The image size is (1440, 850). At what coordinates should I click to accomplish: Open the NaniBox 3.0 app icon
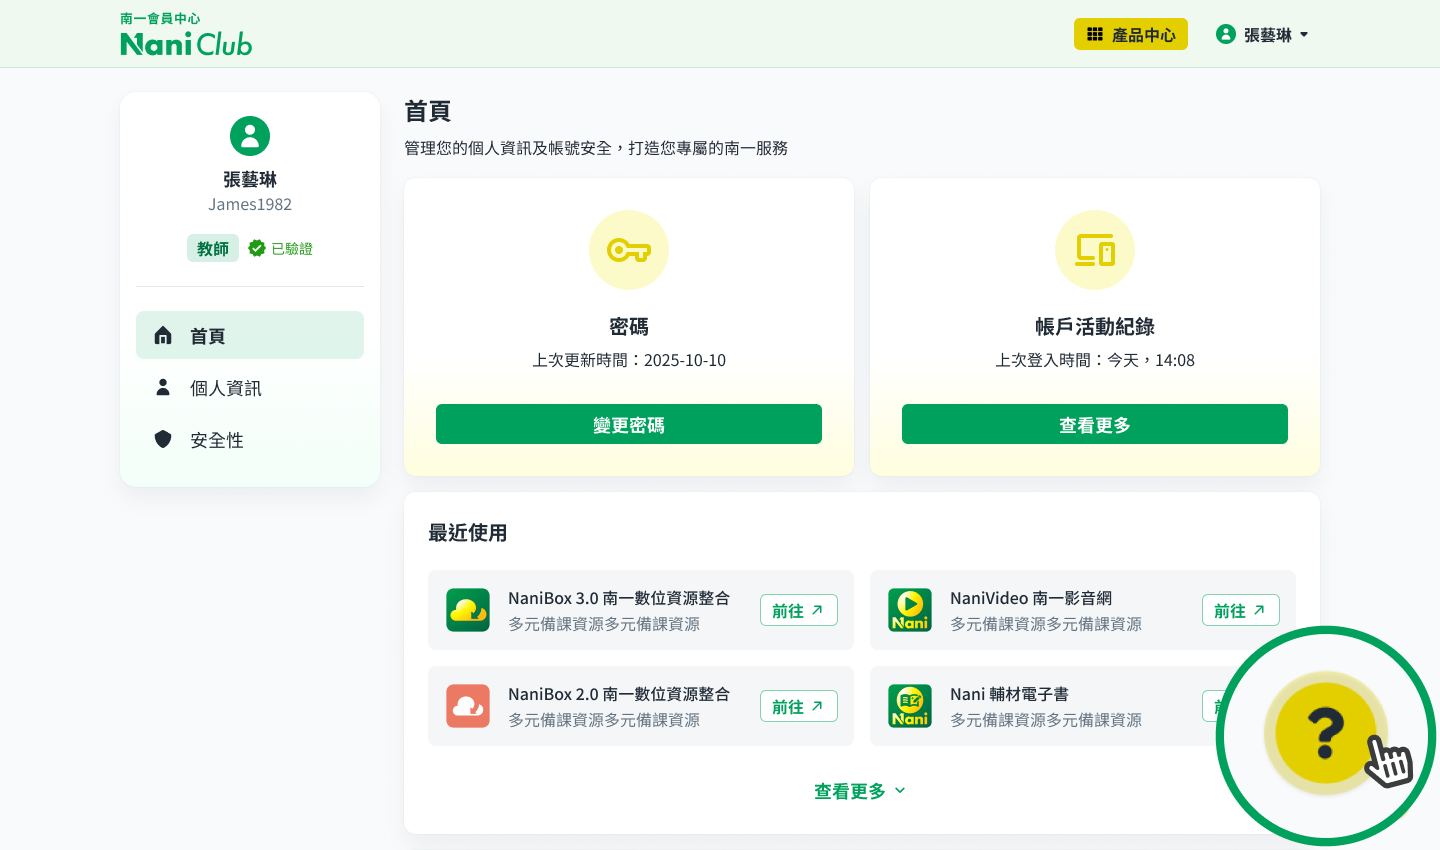(468, 610)
